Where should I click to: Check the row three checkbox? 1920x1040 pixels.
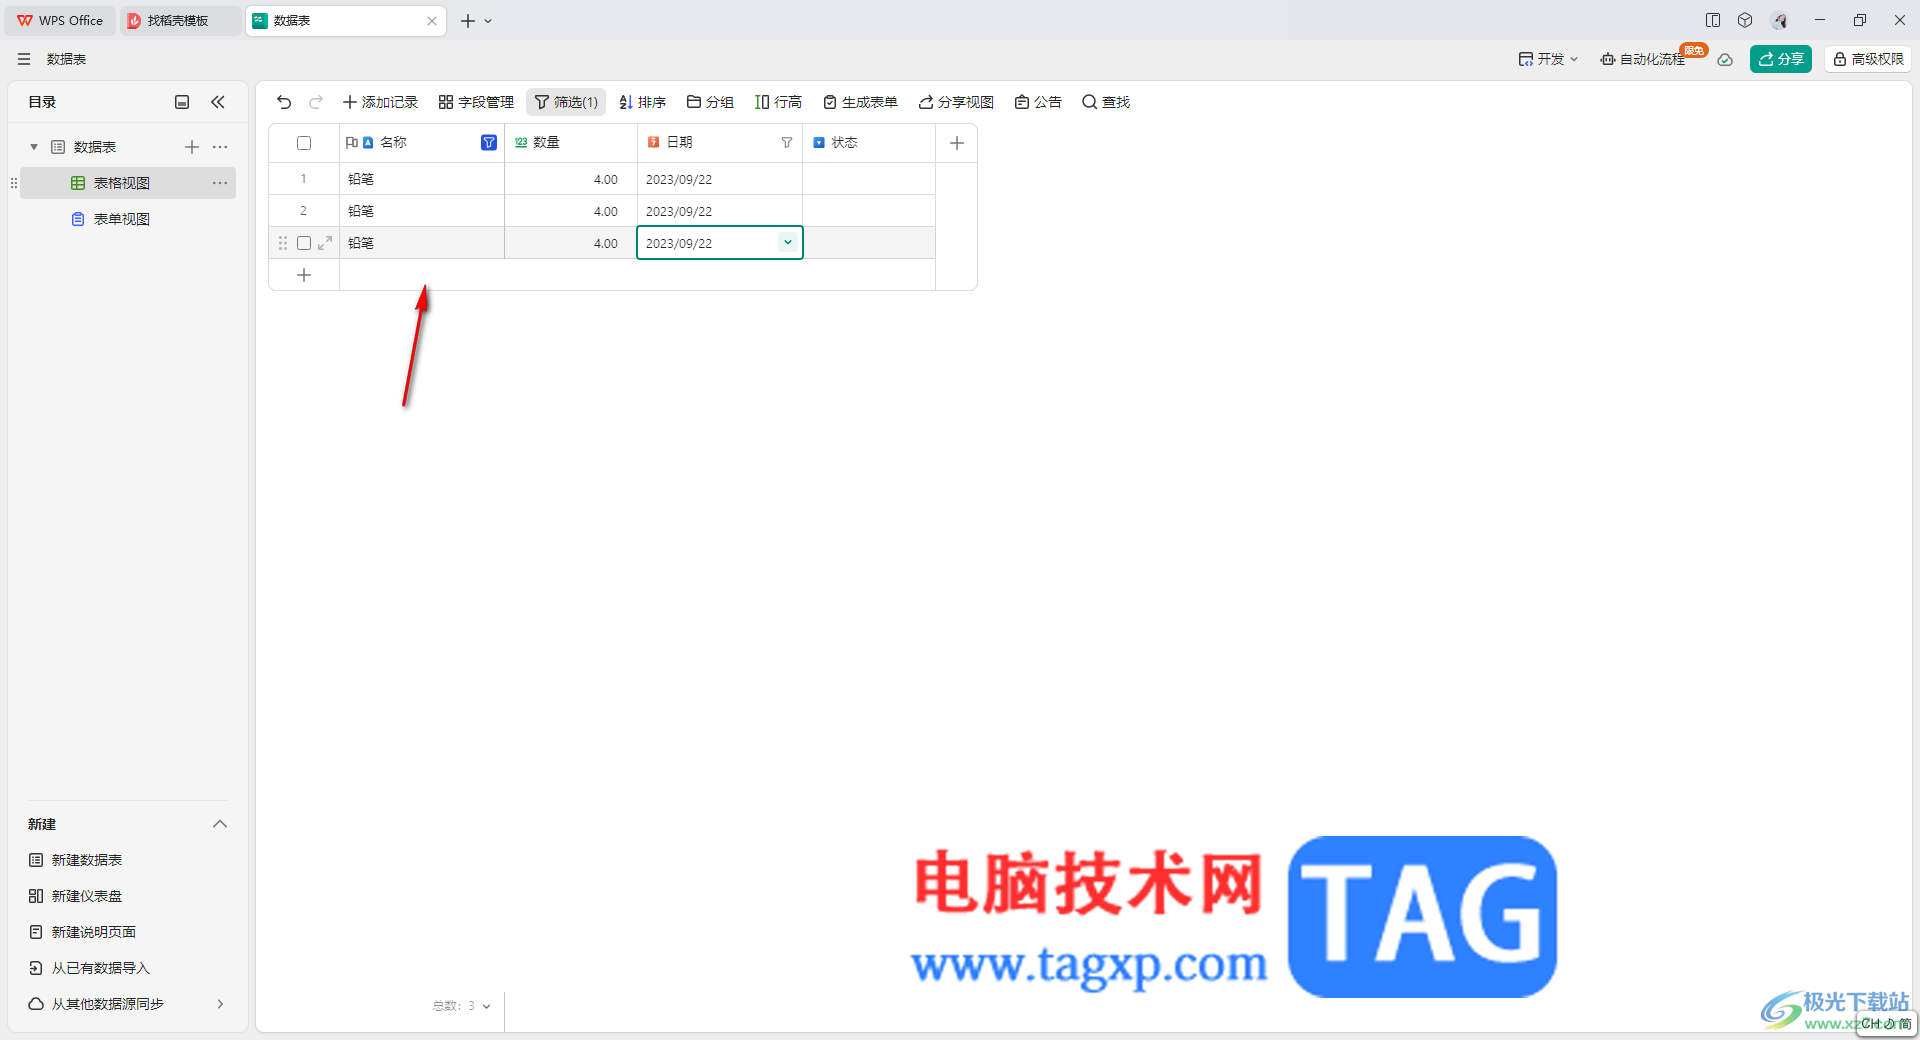point(304,243)
